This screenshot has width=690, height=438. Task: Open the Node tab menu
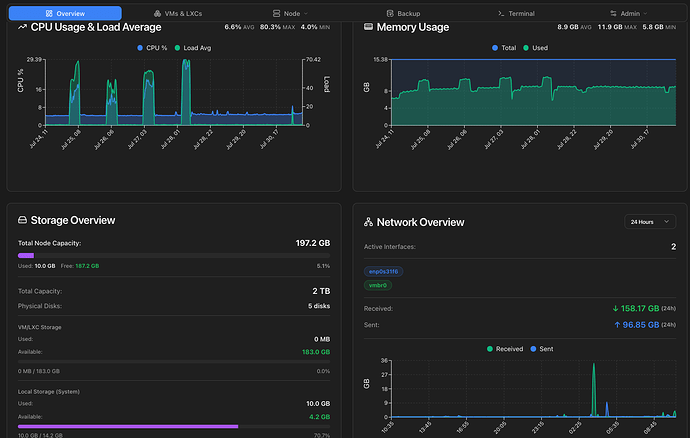point(290,14)
